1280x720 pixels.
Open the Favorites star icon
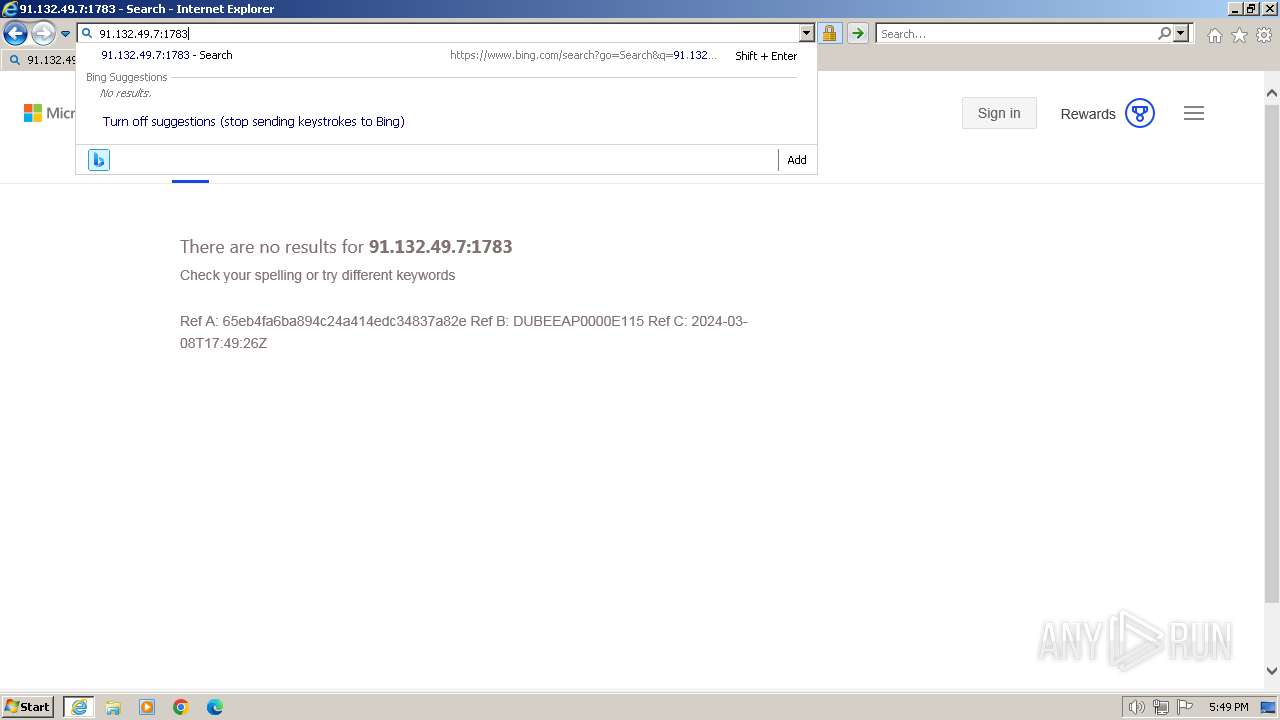(x=1239, y=35)
